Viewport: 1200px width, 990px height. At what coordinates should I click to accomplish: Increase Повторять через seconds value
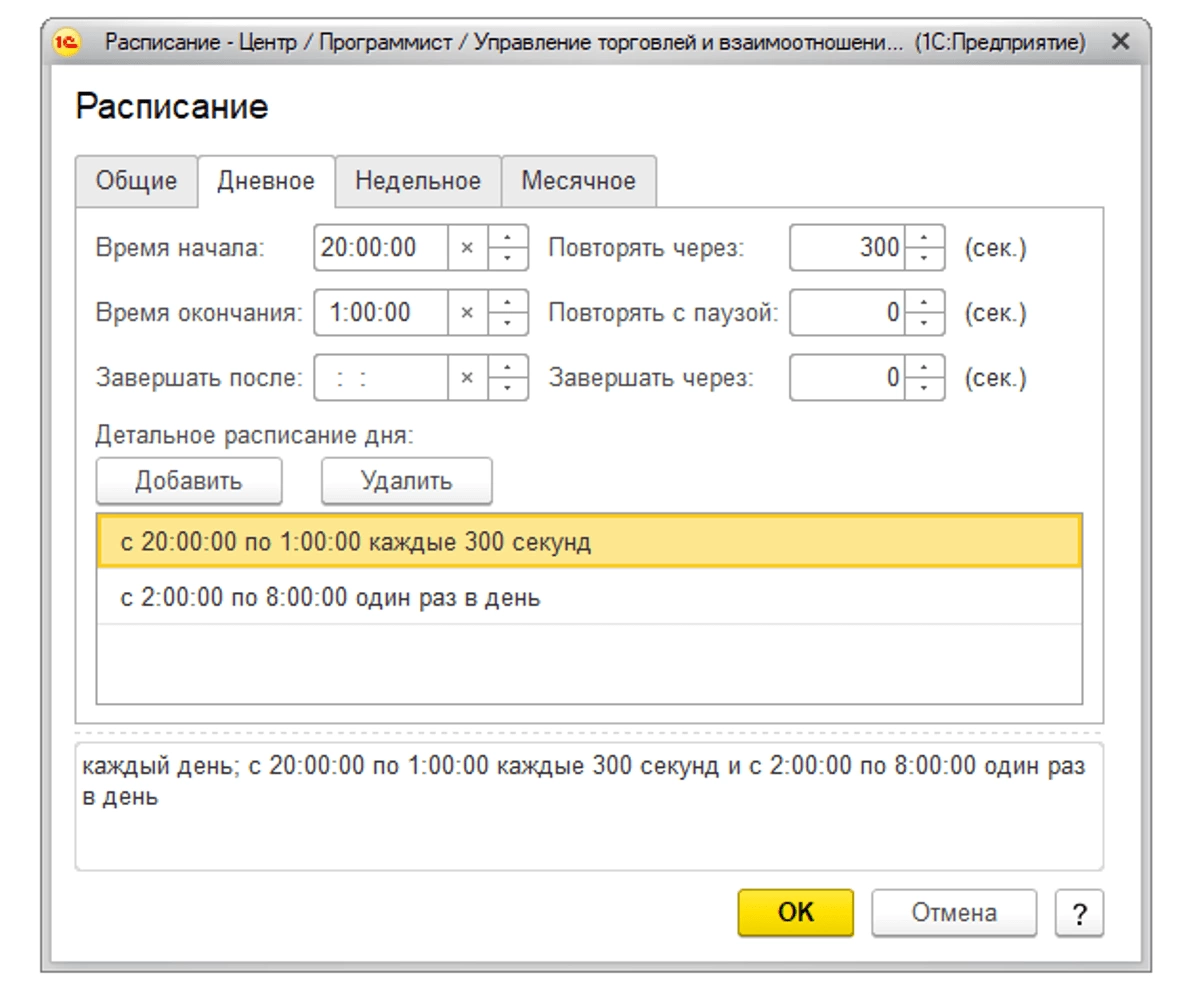[924, 238]
